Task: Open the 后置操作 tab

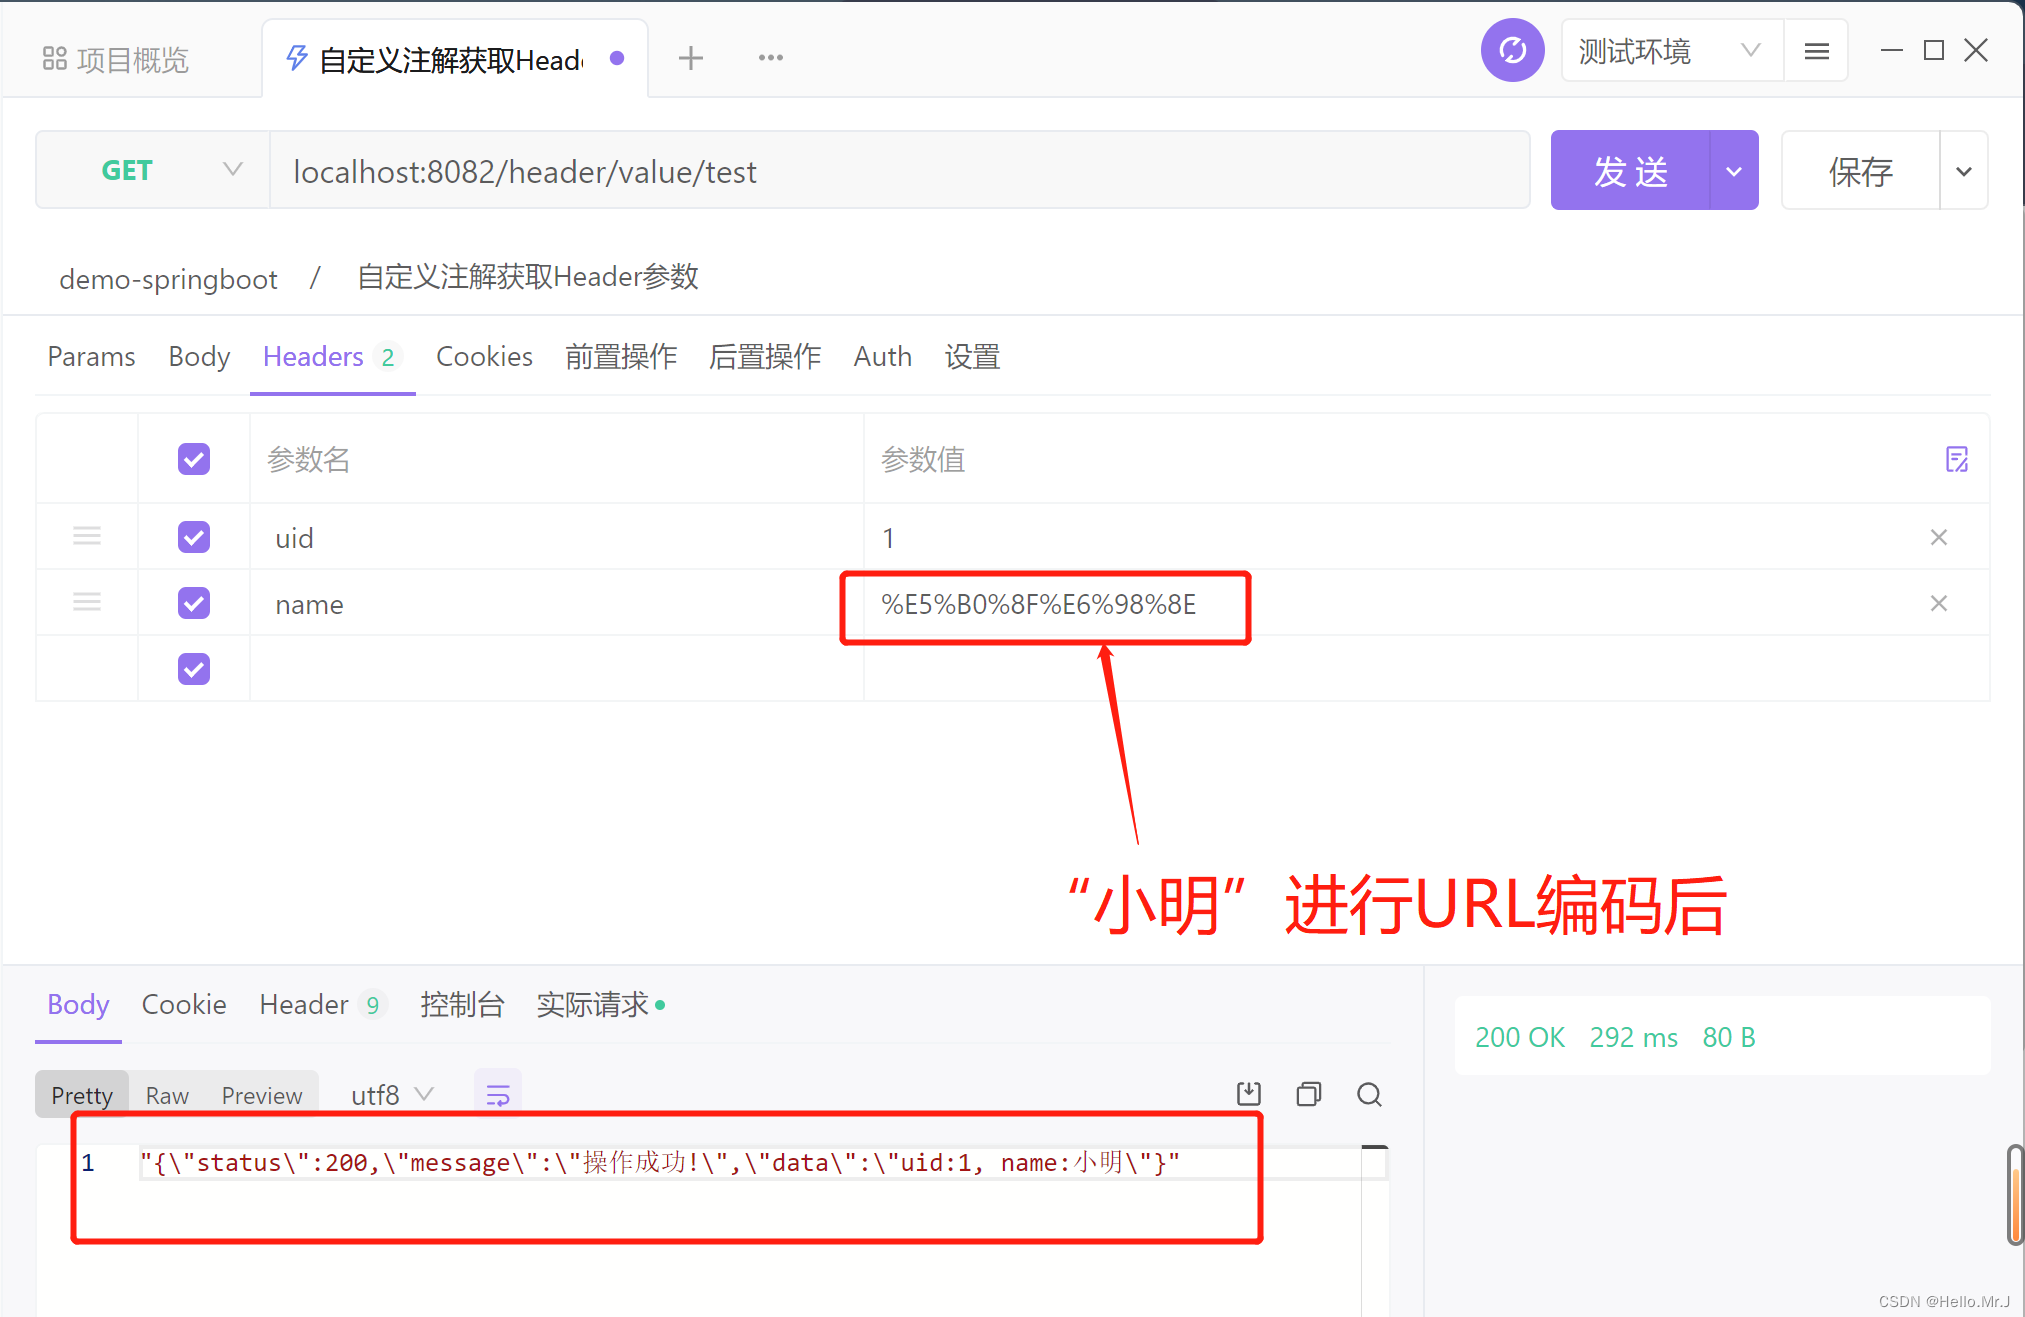Action: pyautogui.click(x=765, y=357)
